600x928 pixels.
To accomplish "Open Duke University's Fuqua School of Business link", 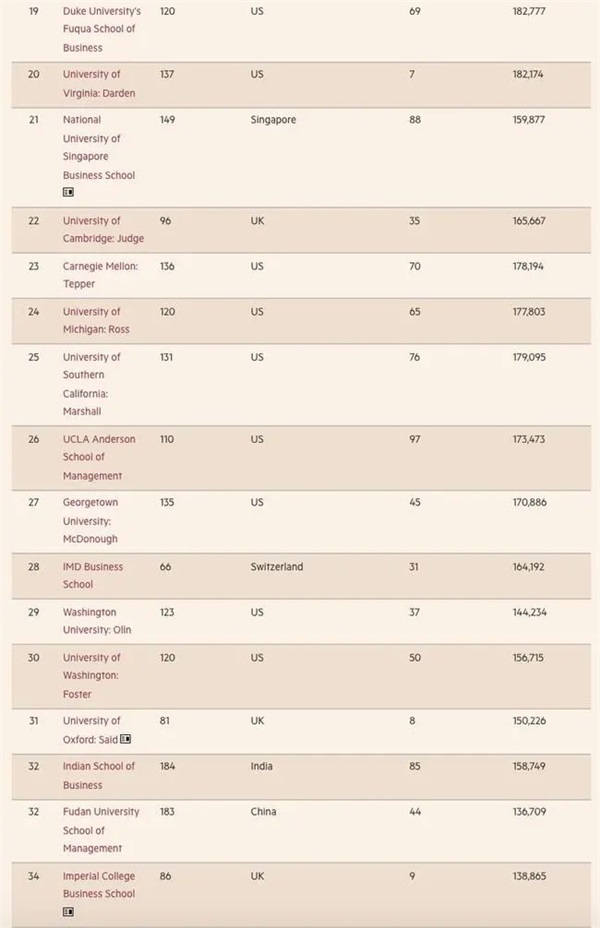I will (x=101, y=29).
